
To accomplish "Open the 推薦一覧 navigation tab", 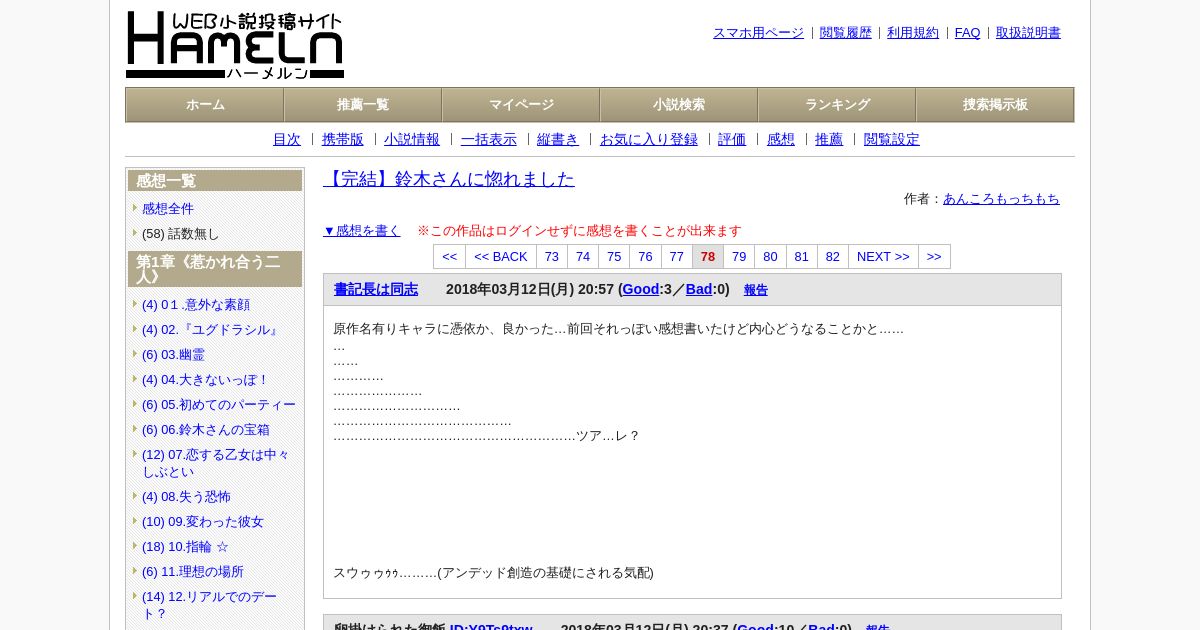I will [363, 105].
